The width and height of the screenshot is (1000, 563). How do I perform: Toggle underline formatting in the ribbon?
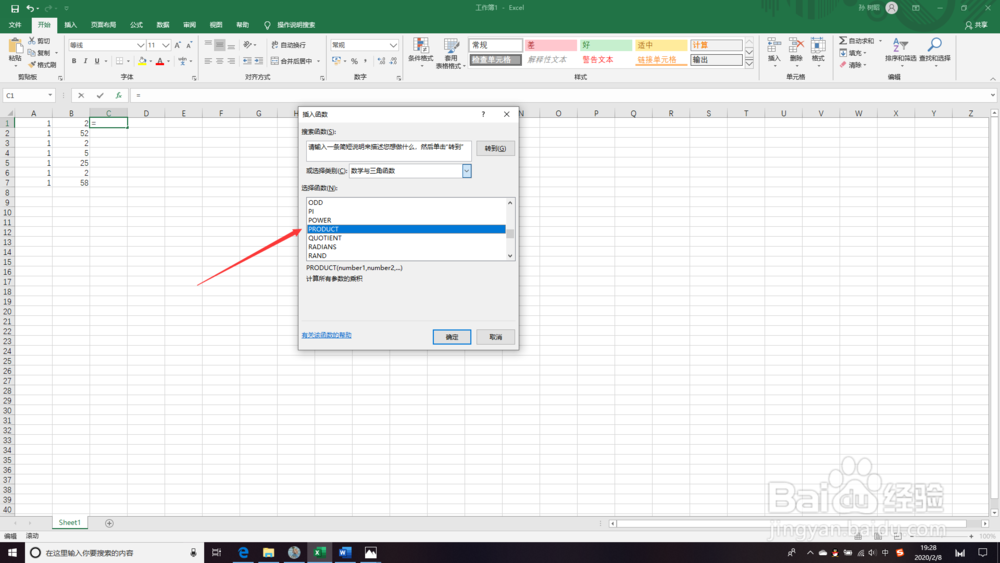(x=97, y=61)
